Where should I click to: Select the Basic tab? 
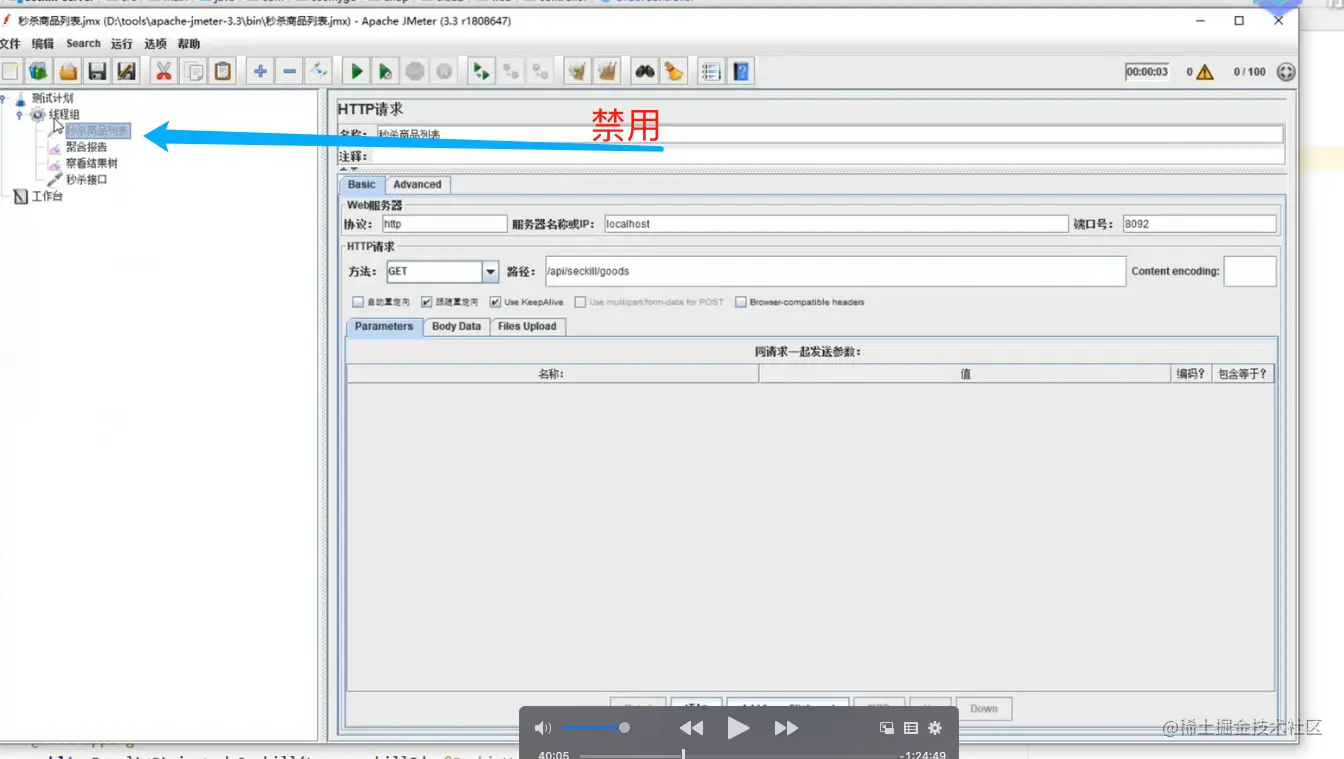click(362, 185)
